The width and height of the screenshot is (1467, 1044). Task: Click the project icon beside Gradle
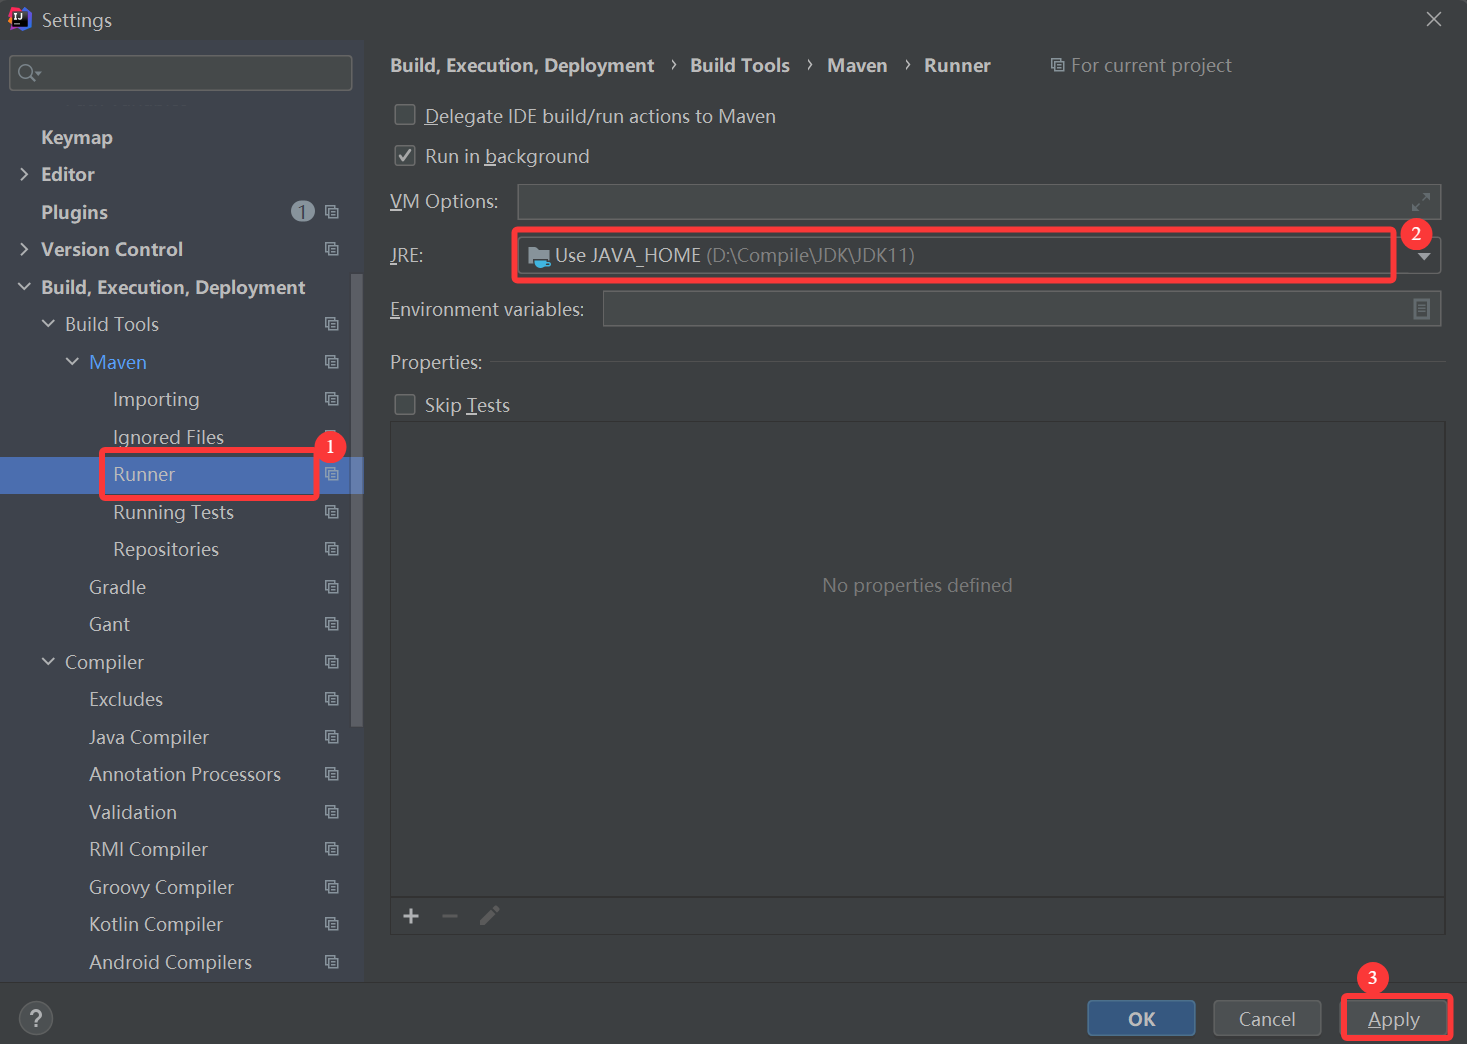332,587
